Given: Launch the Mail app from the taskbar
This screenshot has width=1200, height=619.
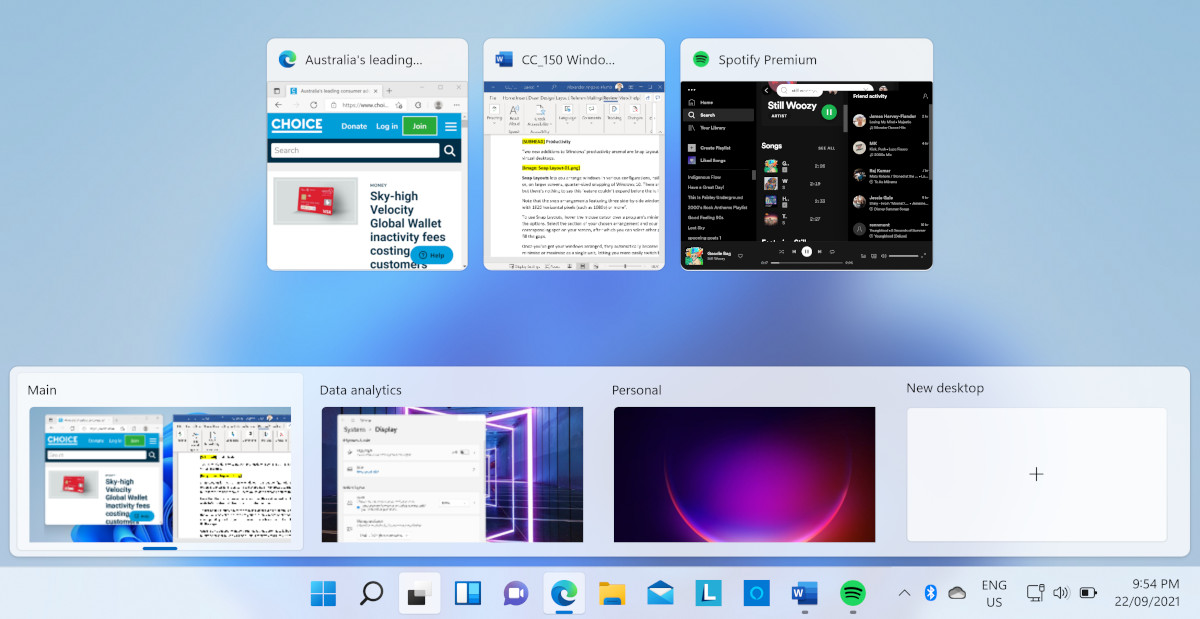Looking at the screenshot, I should (x=660, y=593).
